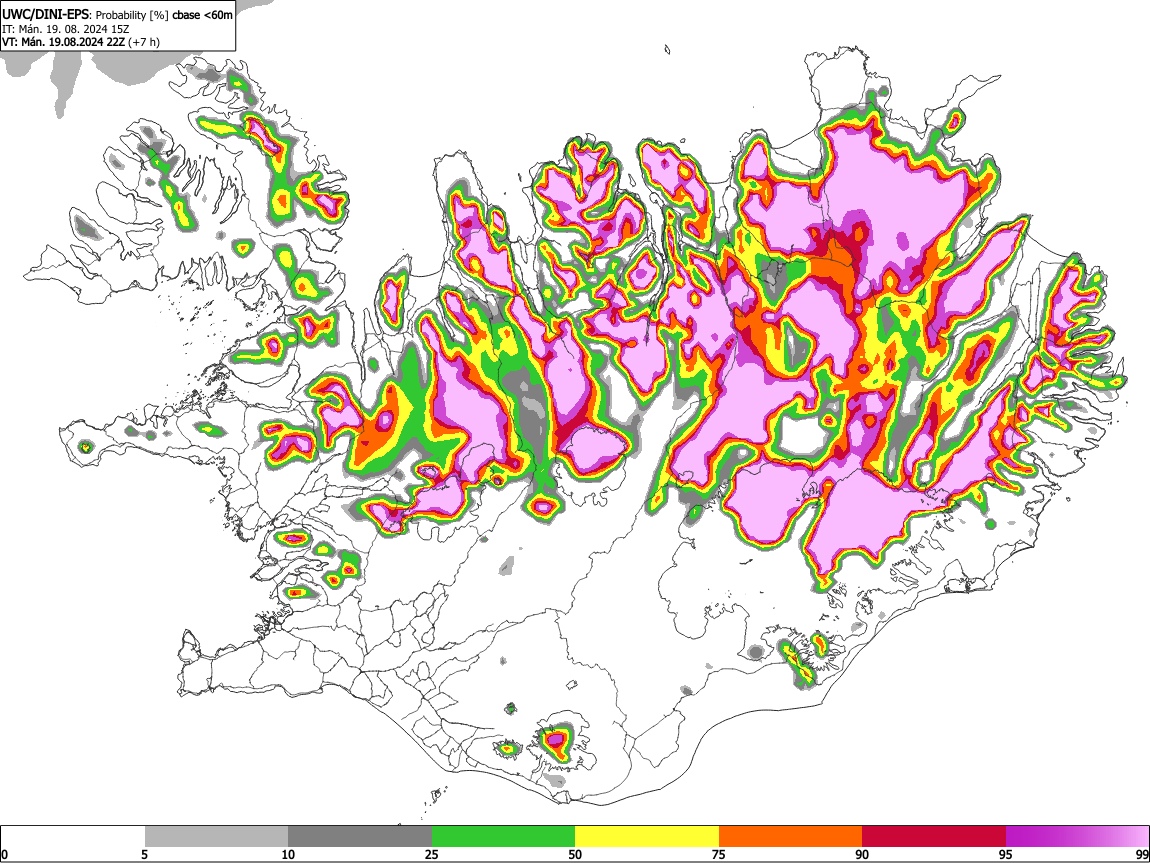Click the legend value '99'
Viewport: 1150px width, 863px height.
pos(1142,854)
